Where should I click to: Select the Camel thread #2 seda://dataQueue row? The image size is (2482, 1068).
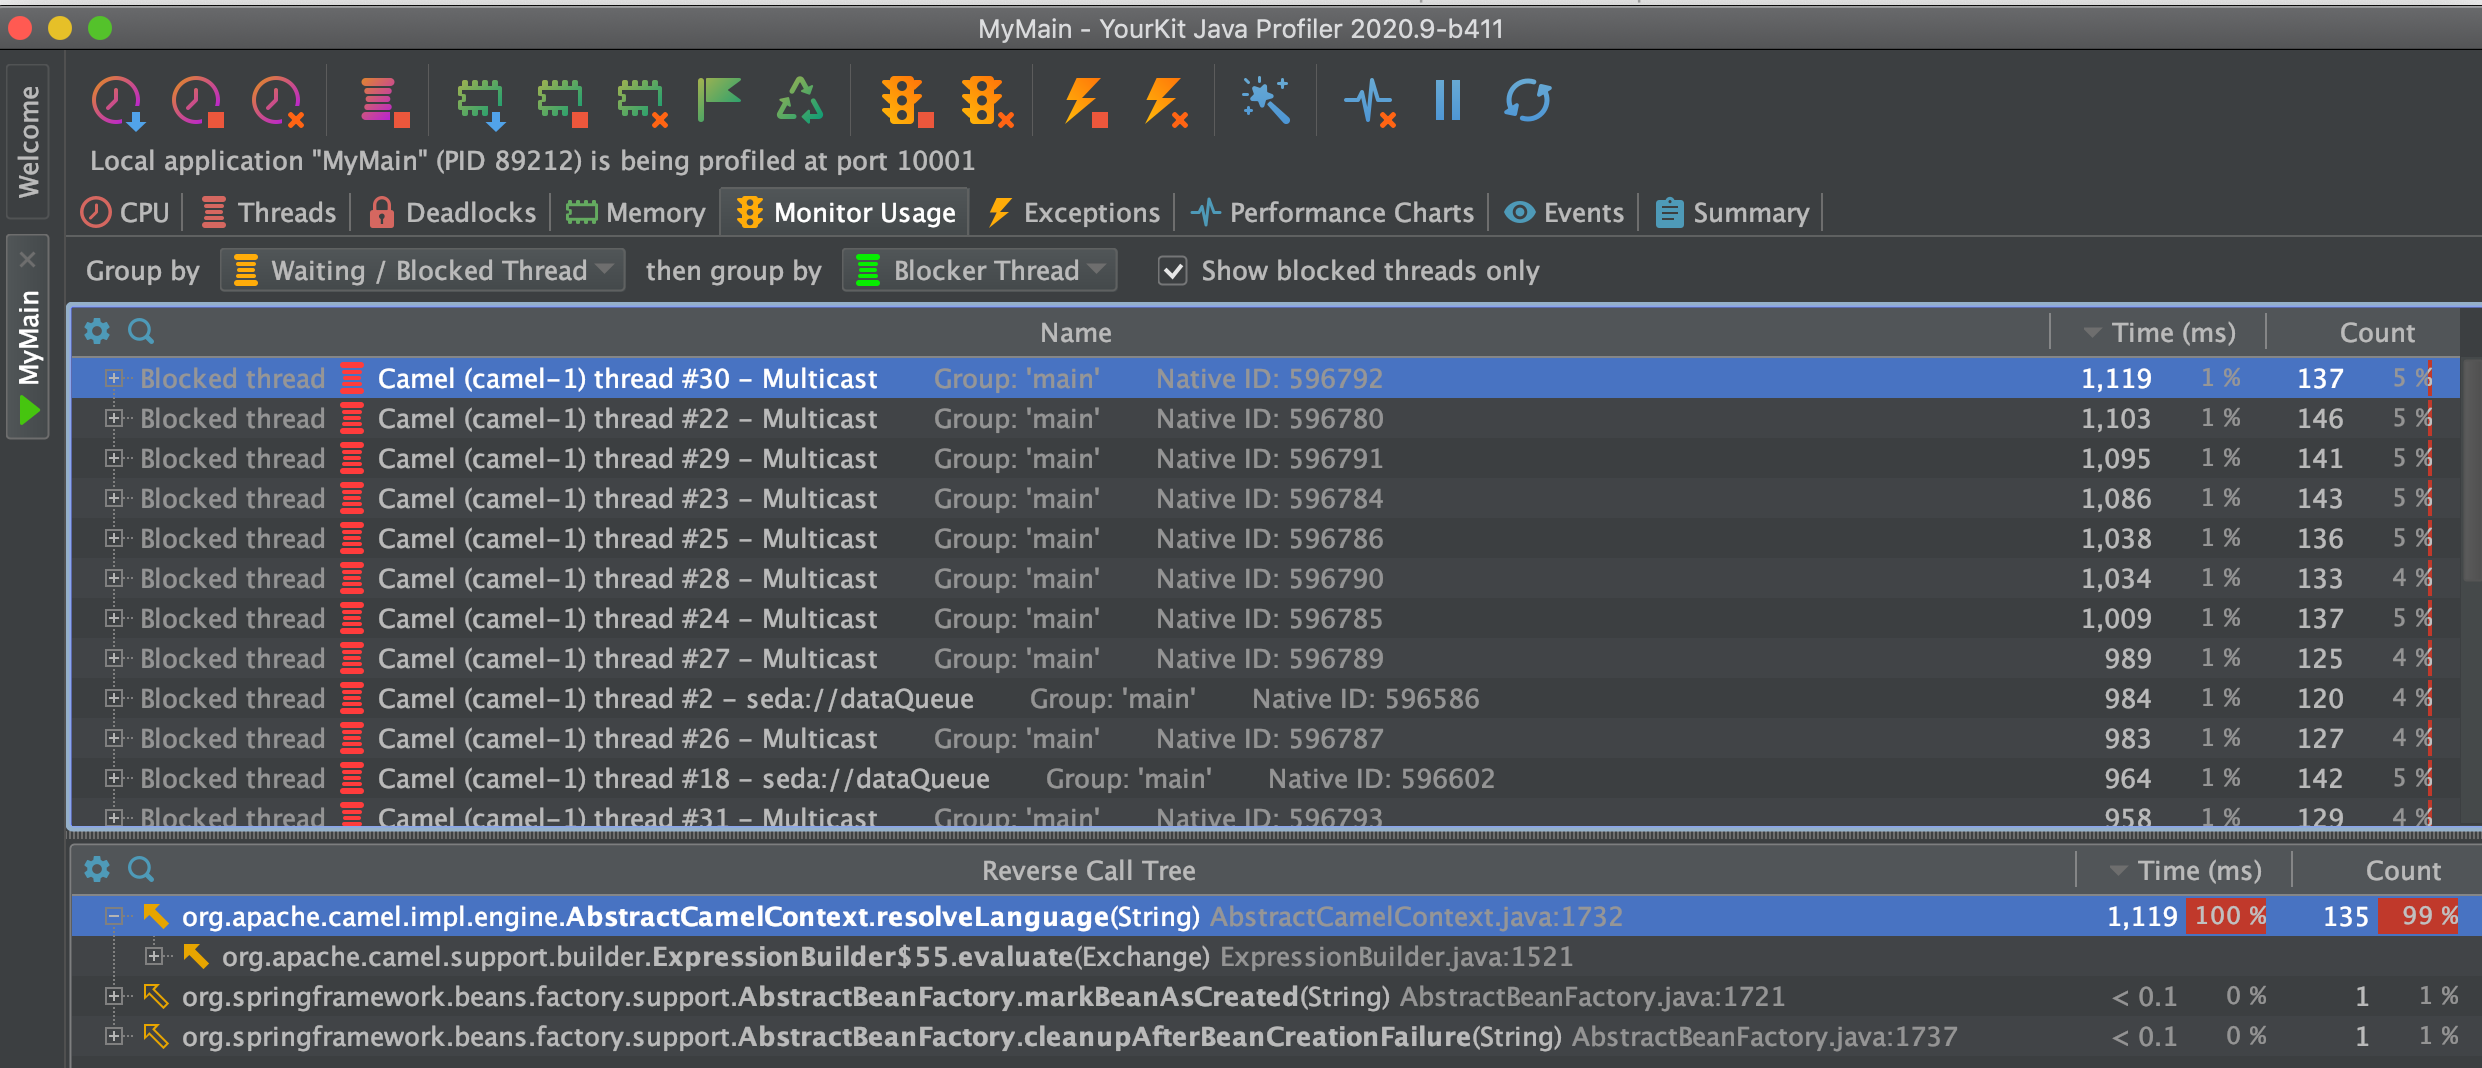click(675, 698)
